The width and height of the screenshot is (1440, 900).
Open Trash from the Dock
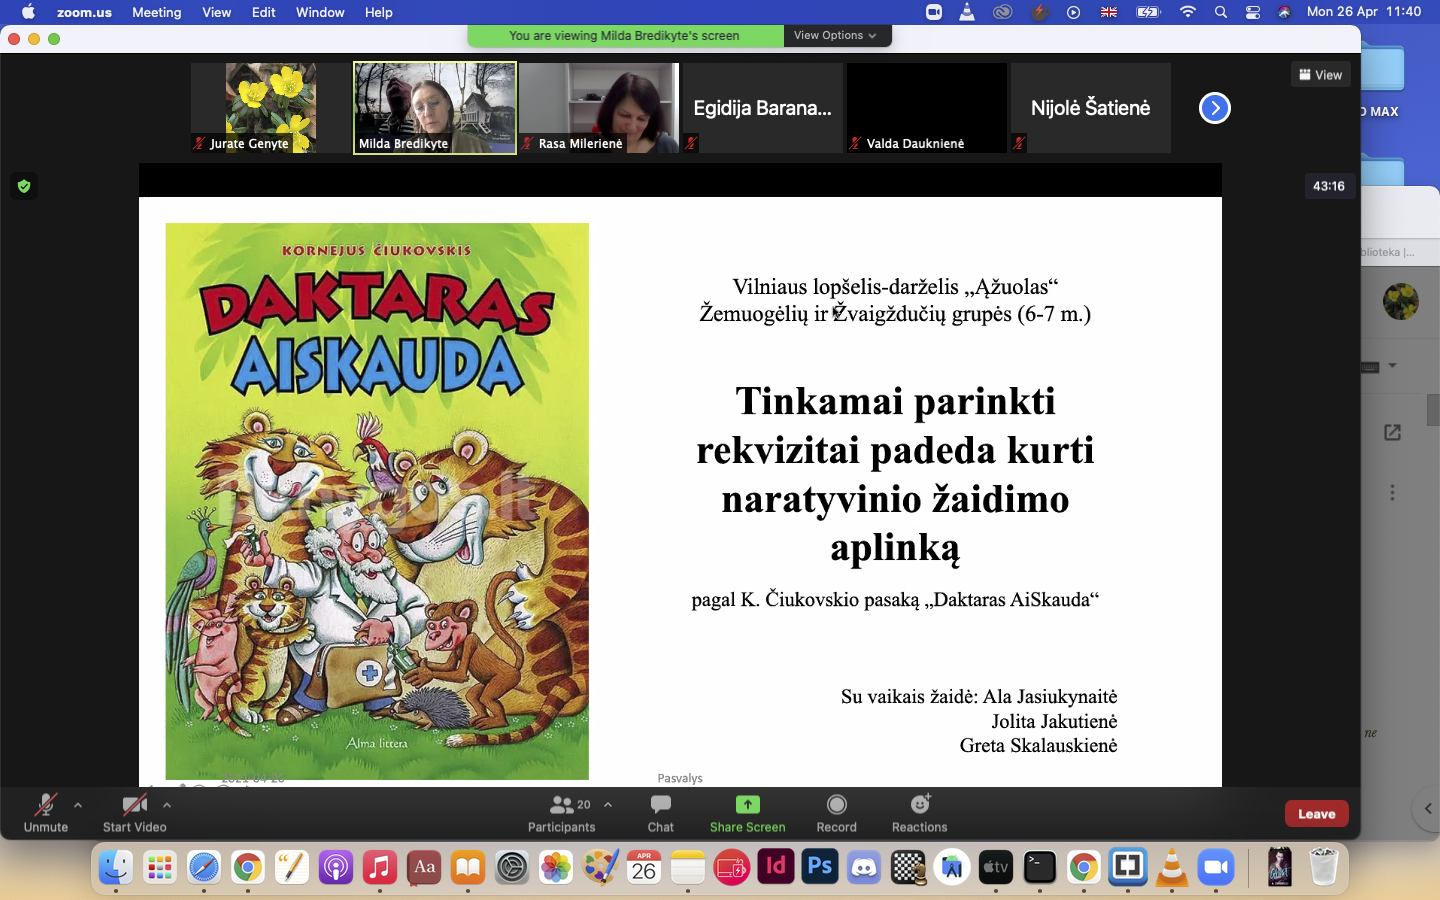1324,867
